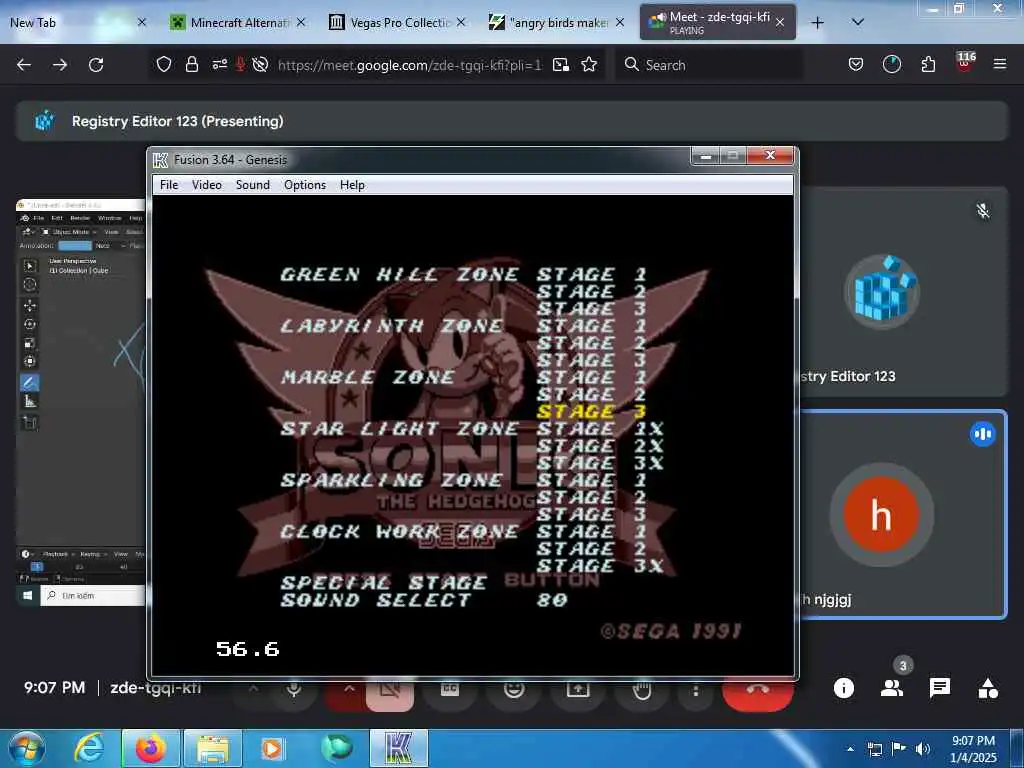The image size is (1024, 768).
Task: Open a new tab with plus button
Action: (x=817, y=23)
